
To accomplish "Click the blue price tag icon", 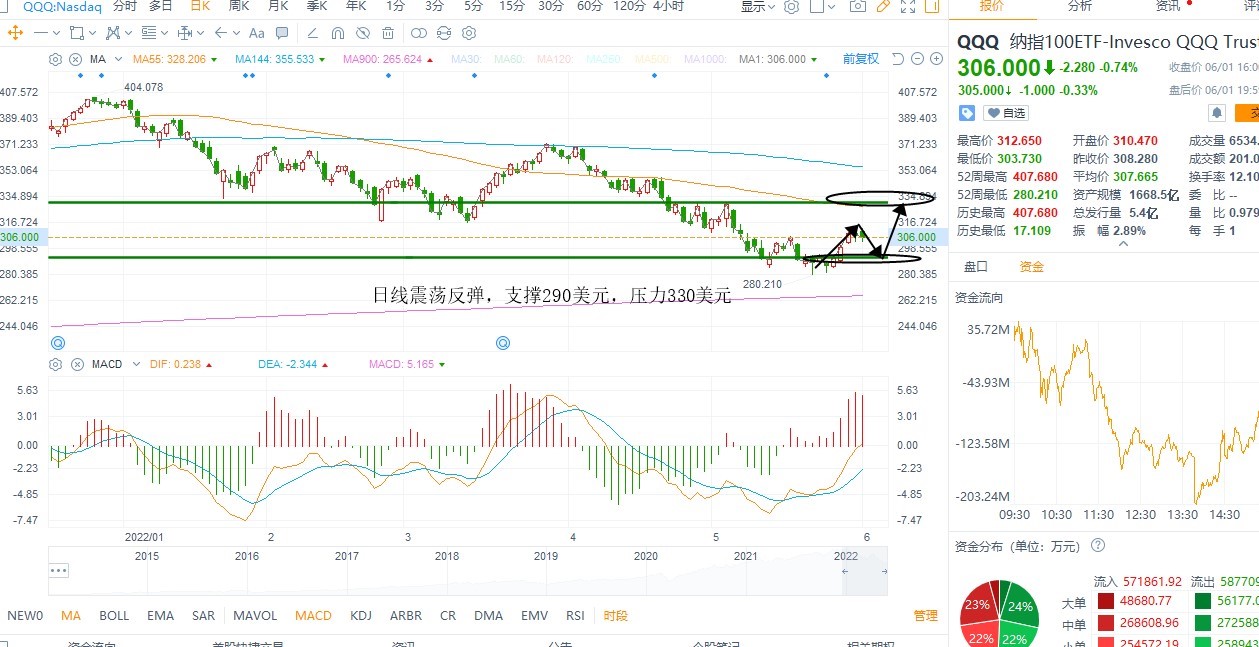I will [967, 113].
